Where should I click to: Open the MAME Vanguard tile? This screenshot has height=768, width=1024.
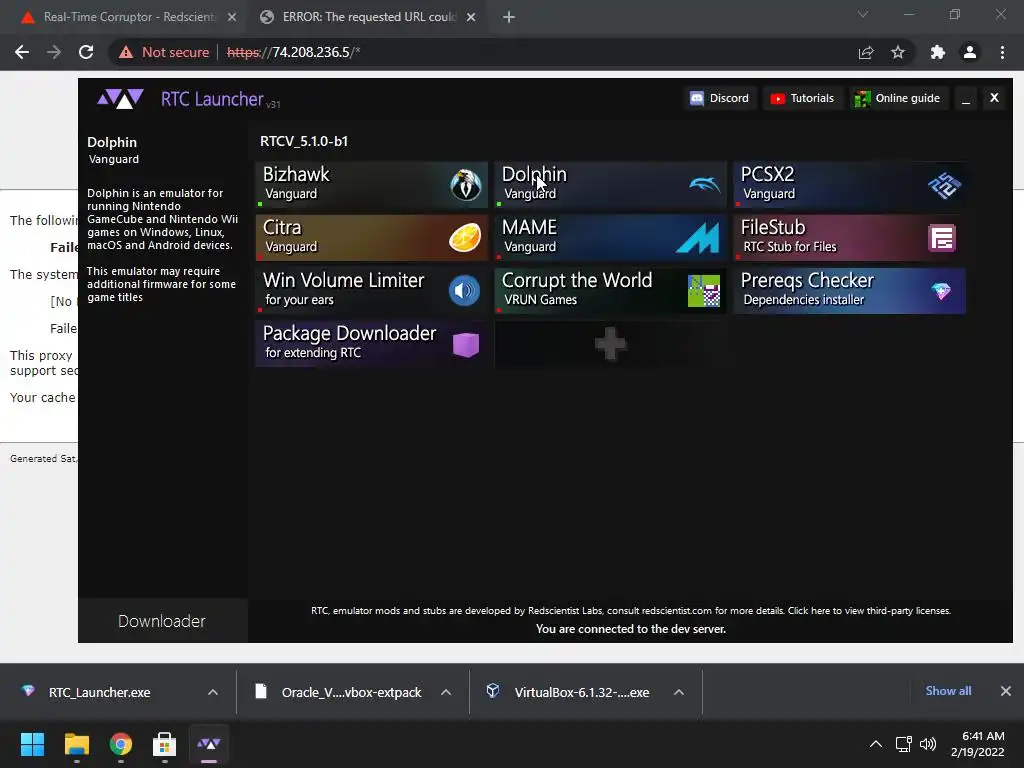pyautogui.click(x=610, y=238)
